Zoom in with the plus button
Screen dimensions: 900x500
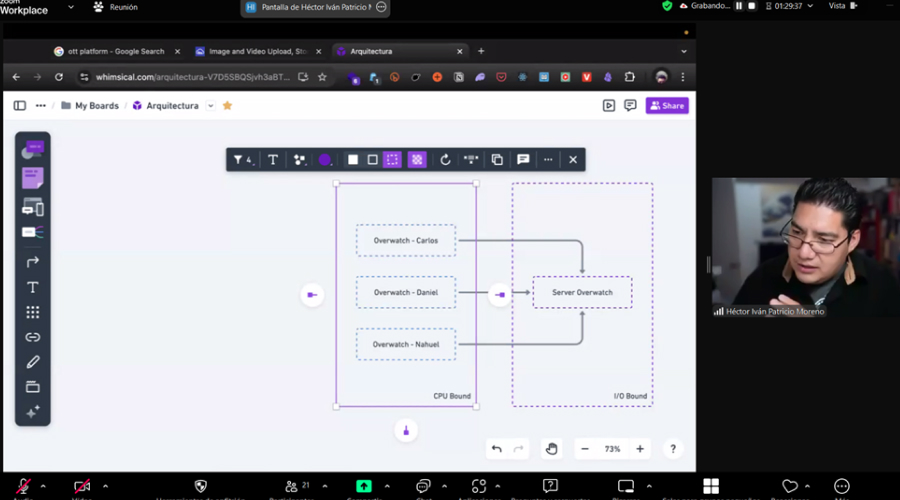(x=640, y=449)
